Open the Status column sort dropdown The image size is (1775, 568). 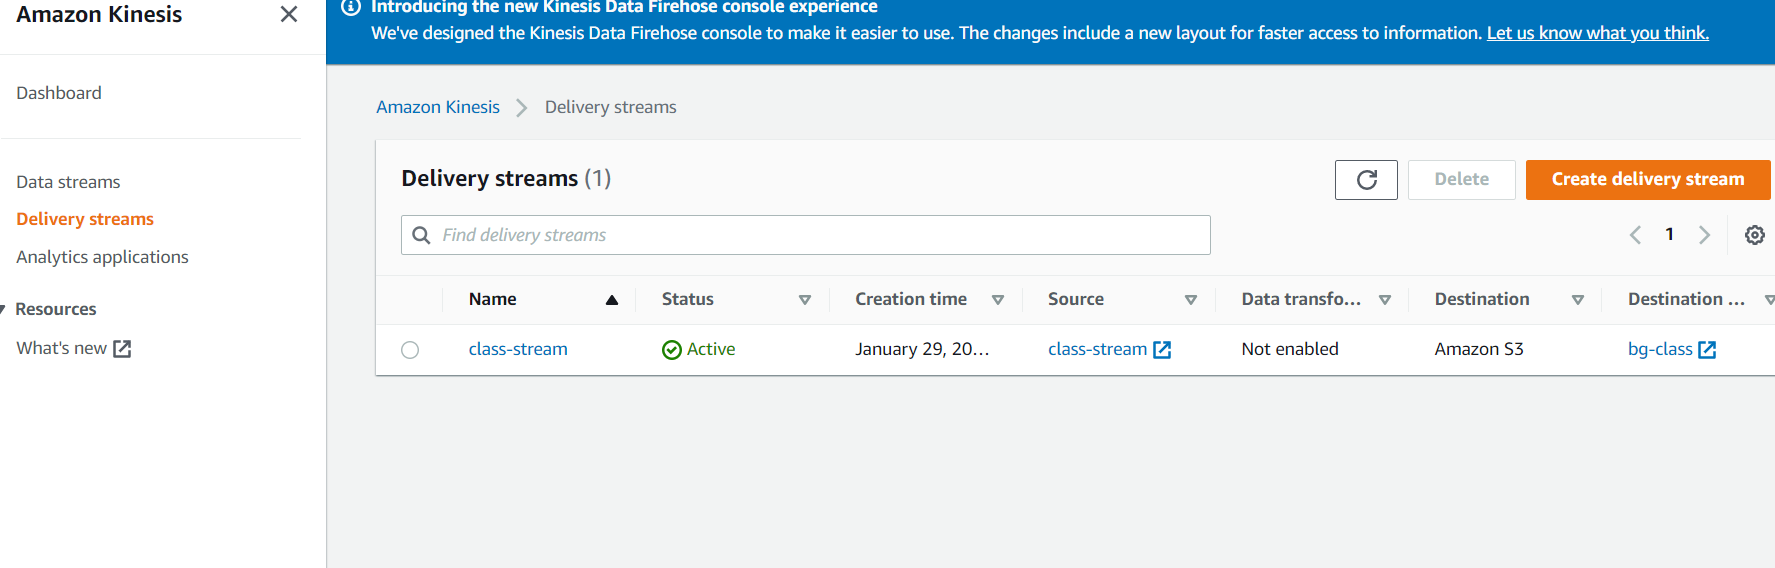[x=805, y=300]
